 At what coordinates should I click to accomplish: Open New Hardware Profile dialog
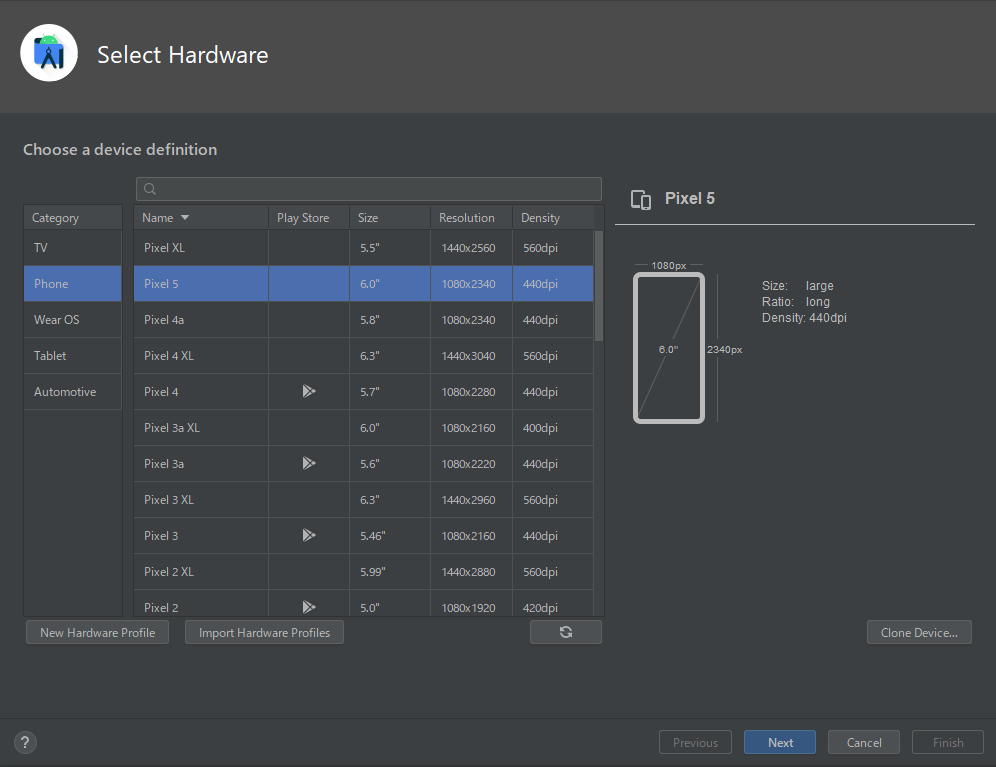97,632
